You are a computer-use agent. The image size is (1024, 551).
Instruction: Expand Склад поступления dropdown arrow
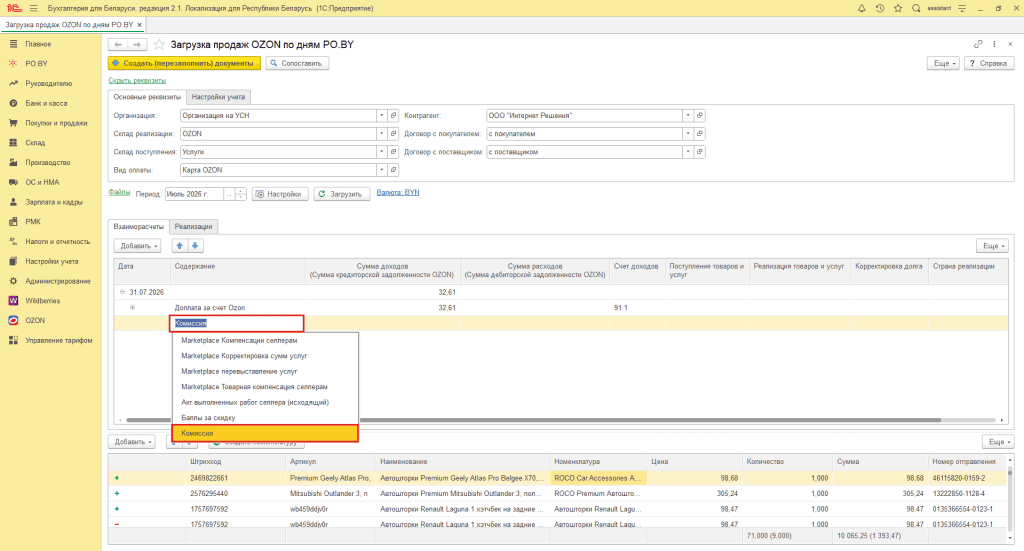tap(381, 151)
